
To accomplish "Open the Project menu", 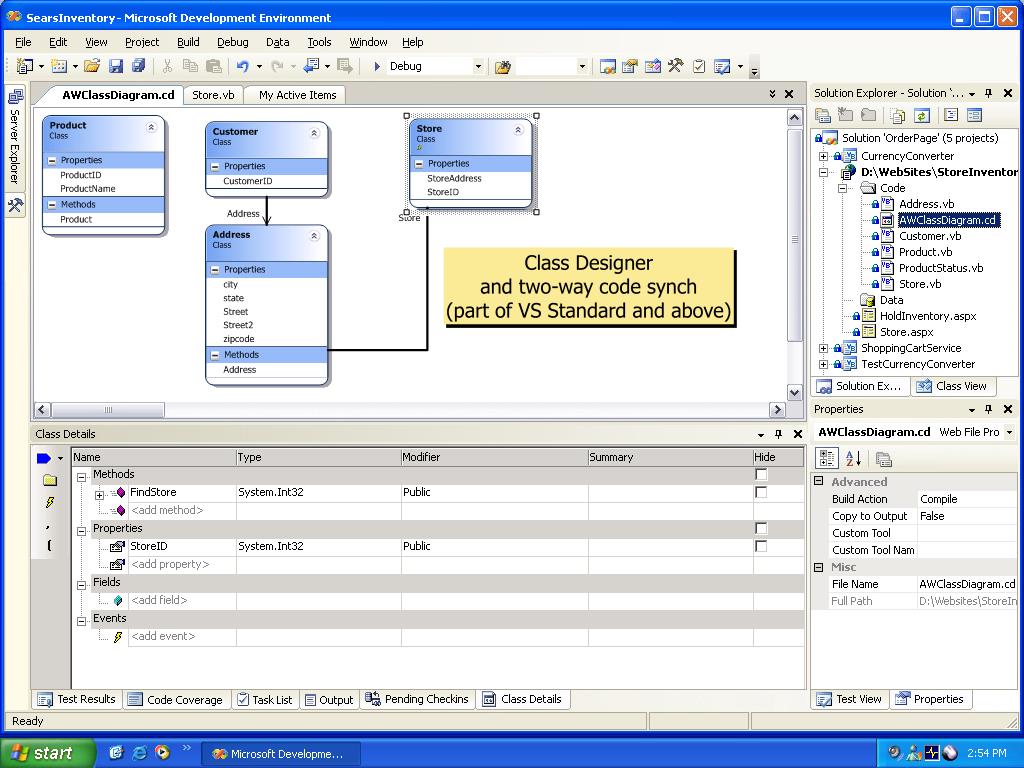I will 142,42.
